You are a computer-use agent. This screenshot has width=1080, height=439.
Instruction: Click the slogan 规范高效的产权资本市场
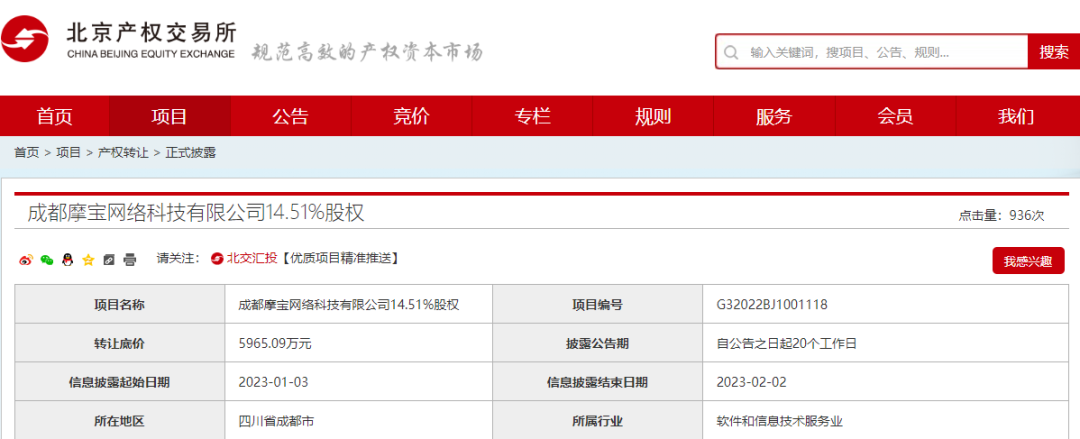pyautogui.click(x=366, y=52)
